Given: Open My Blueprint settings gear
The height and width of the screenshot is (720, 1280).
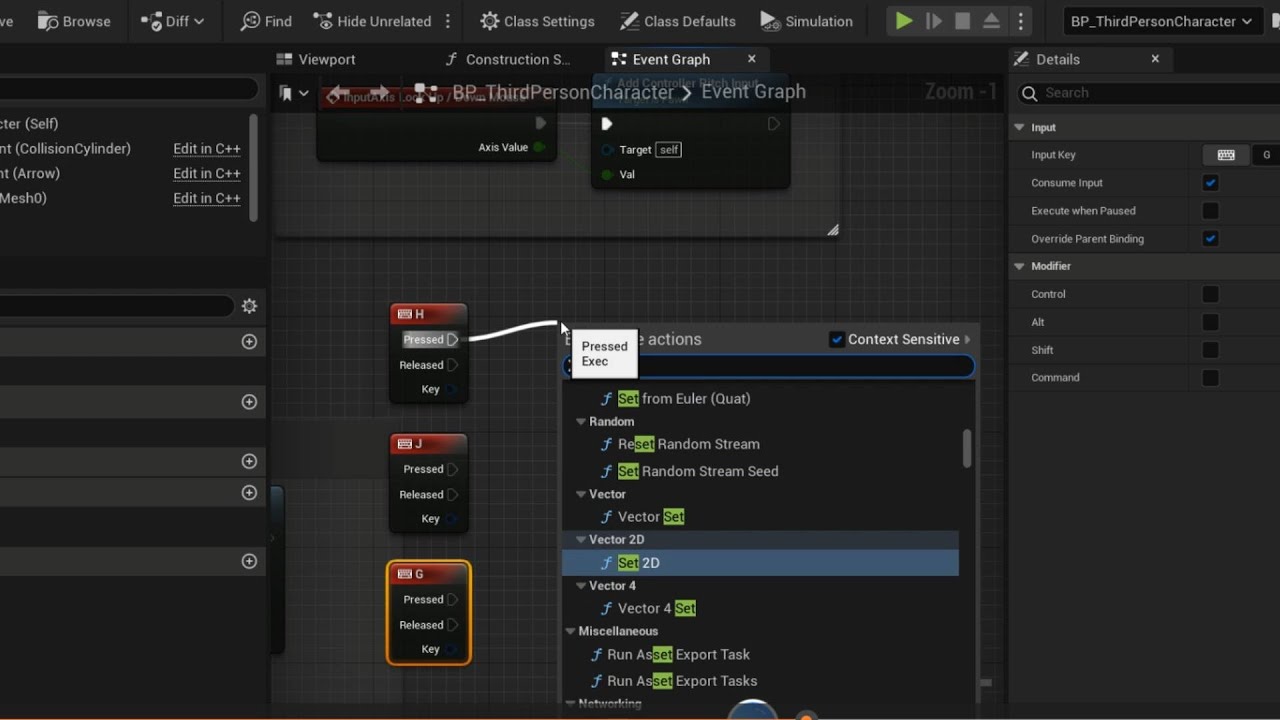Looking at the screenshot, I should pos(249,306).
